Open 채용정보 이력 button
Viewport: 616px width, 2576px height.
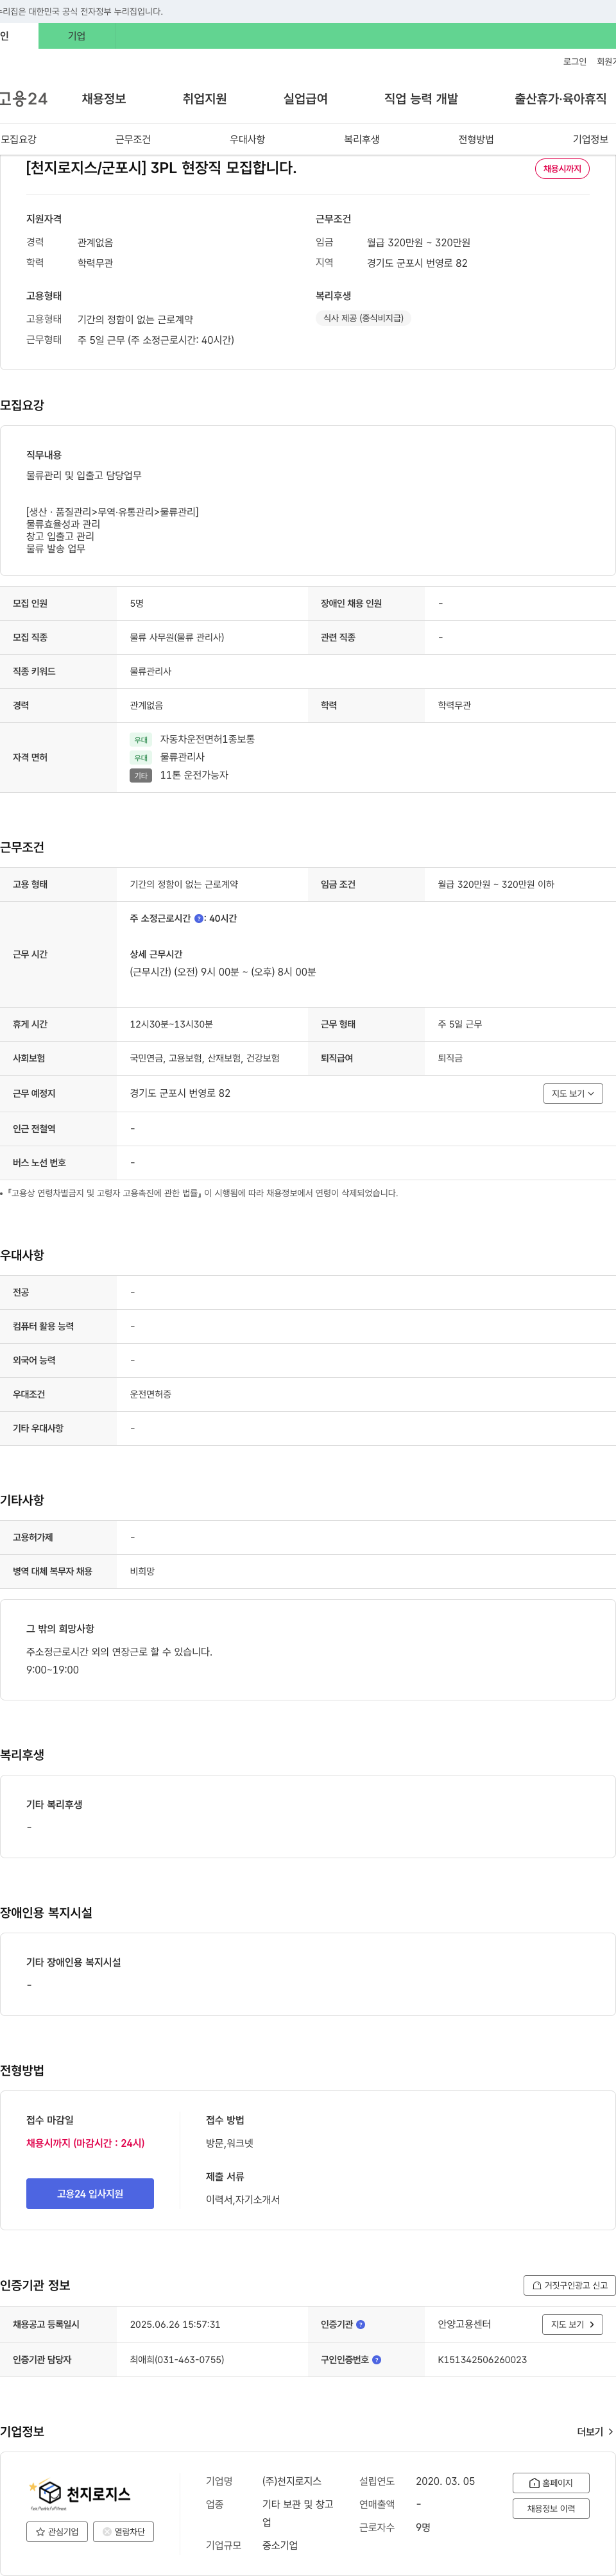(x=551, y=2508)
